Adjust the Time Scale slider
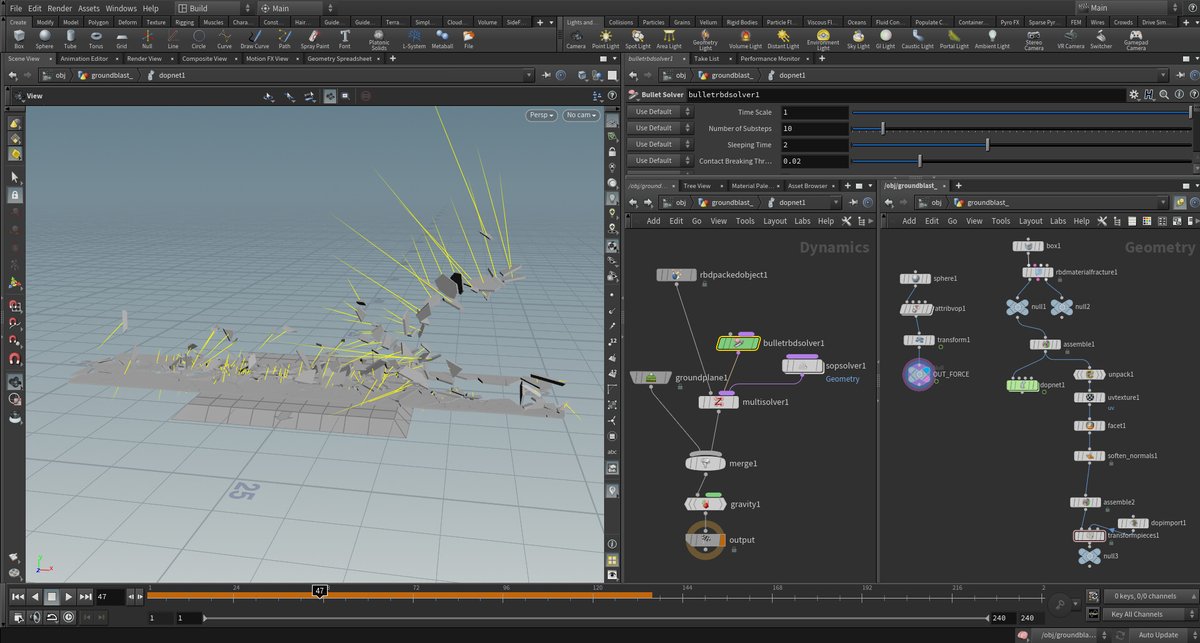The image size is (1200, 643). (x=1021, y=112)
